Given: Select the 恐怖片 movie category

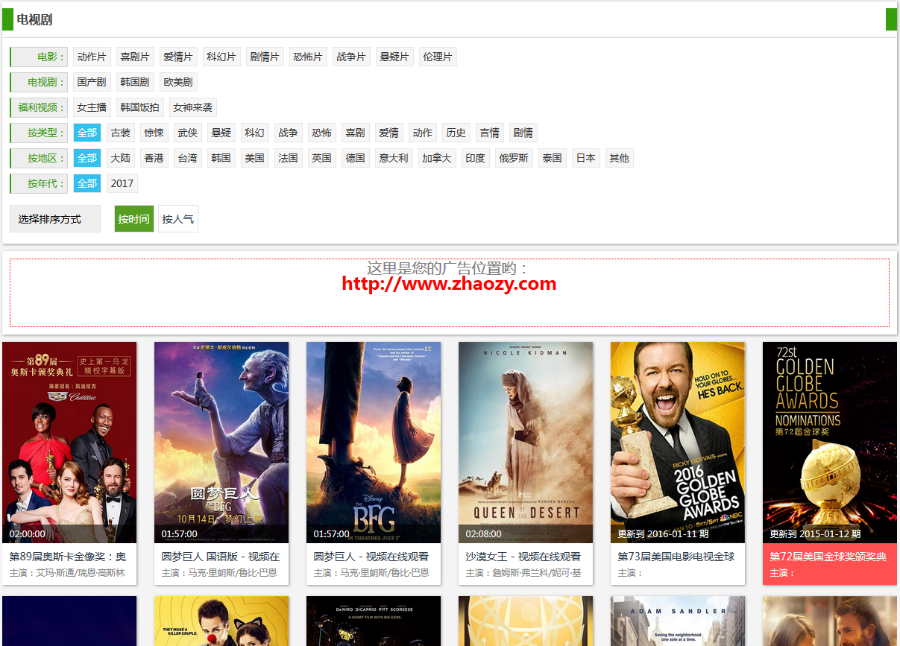Looking at the screenshot, I should coord(308,57).
